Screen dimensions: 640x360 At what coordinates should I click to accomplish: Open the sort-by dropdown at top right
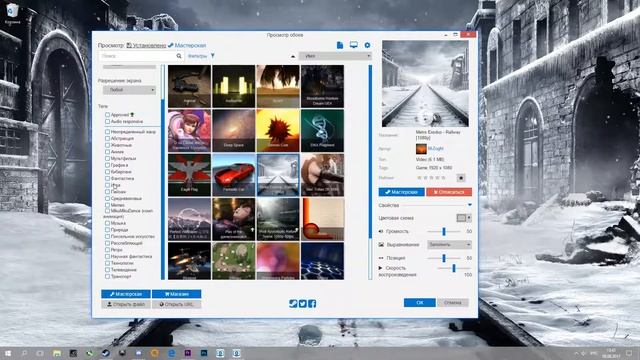(x=335, y=56)
